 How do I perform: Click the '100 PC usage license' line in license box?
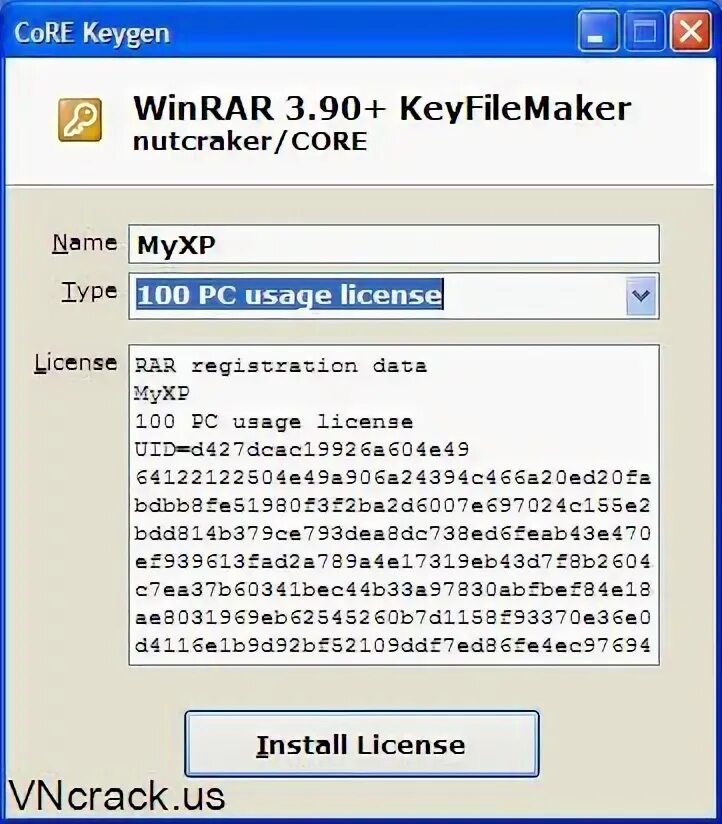(x=274, y=421)
